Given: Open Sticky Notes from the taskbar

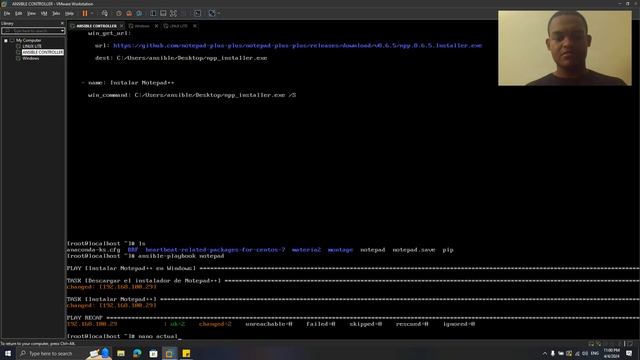Looking at the screenshot, I should point(186,353).
